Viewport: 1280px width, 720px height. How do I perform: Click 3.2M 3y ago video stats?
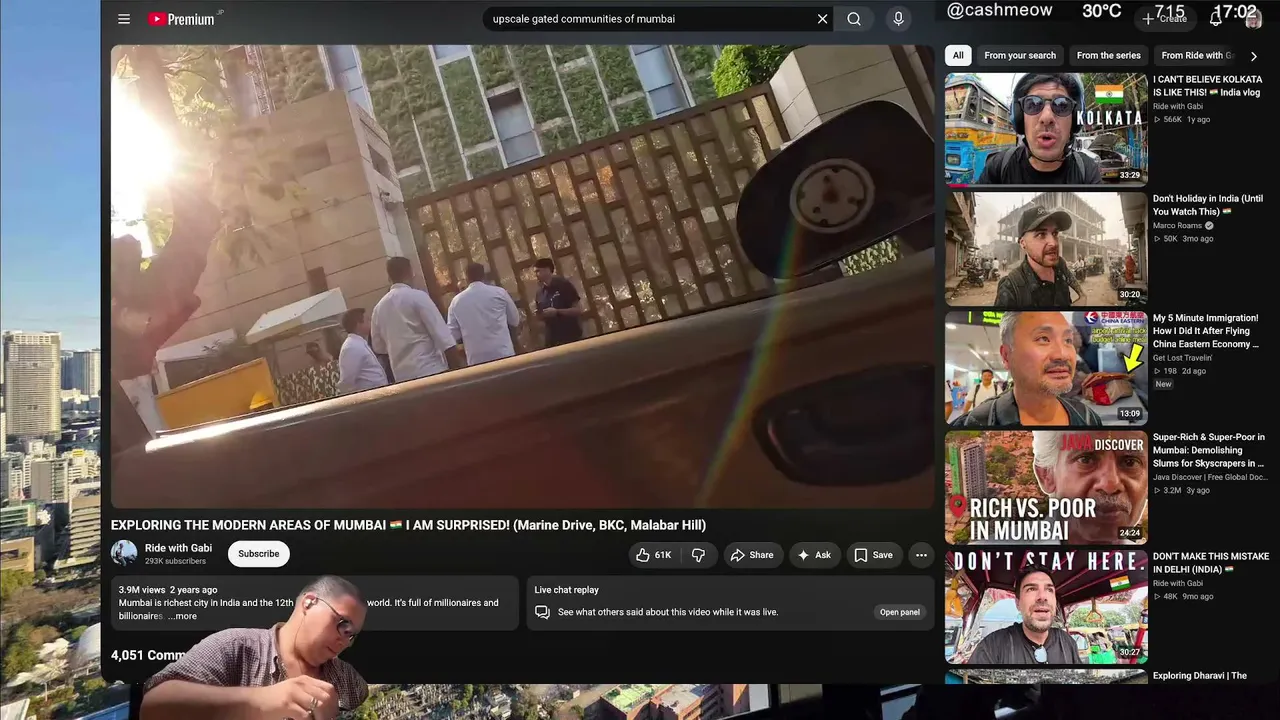[x=1182, y=490]
